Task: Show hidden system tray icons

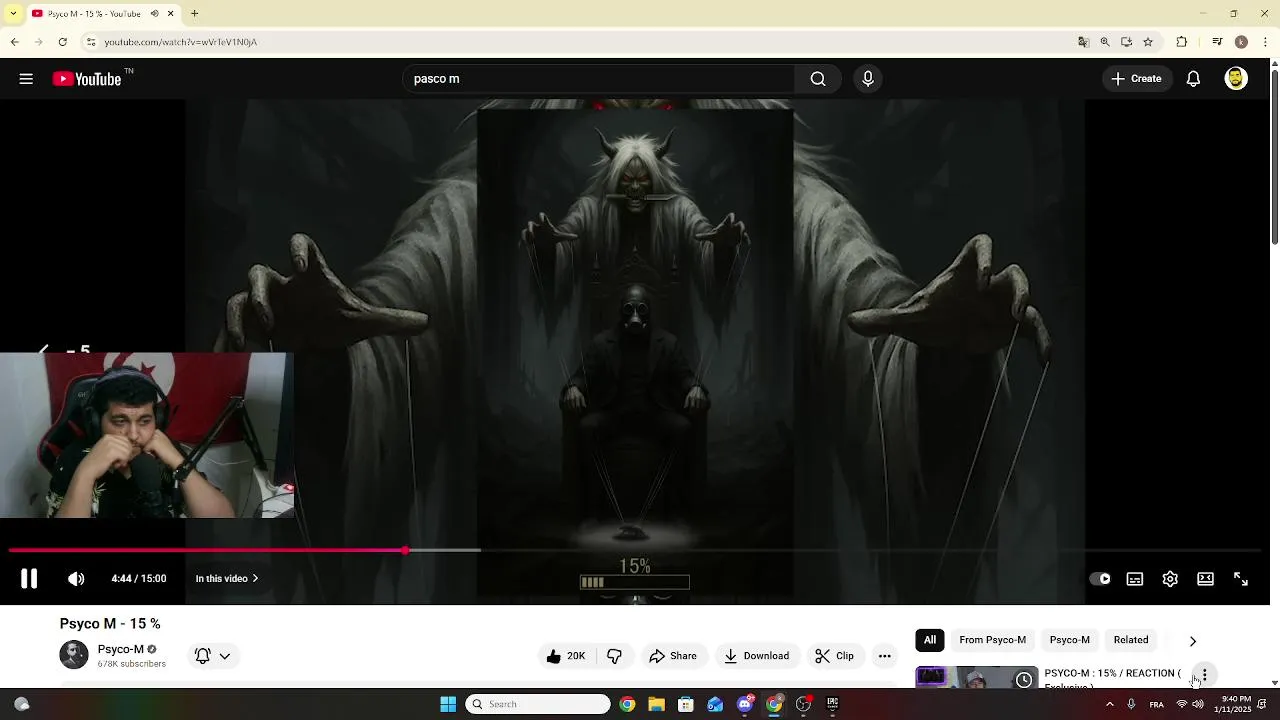Action: tap(1109, 704)
